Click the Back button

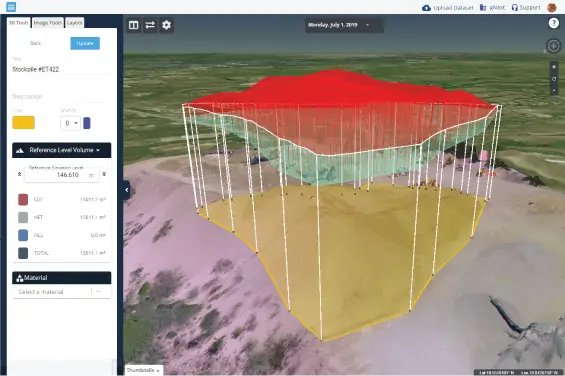click(x=36, y=43)
